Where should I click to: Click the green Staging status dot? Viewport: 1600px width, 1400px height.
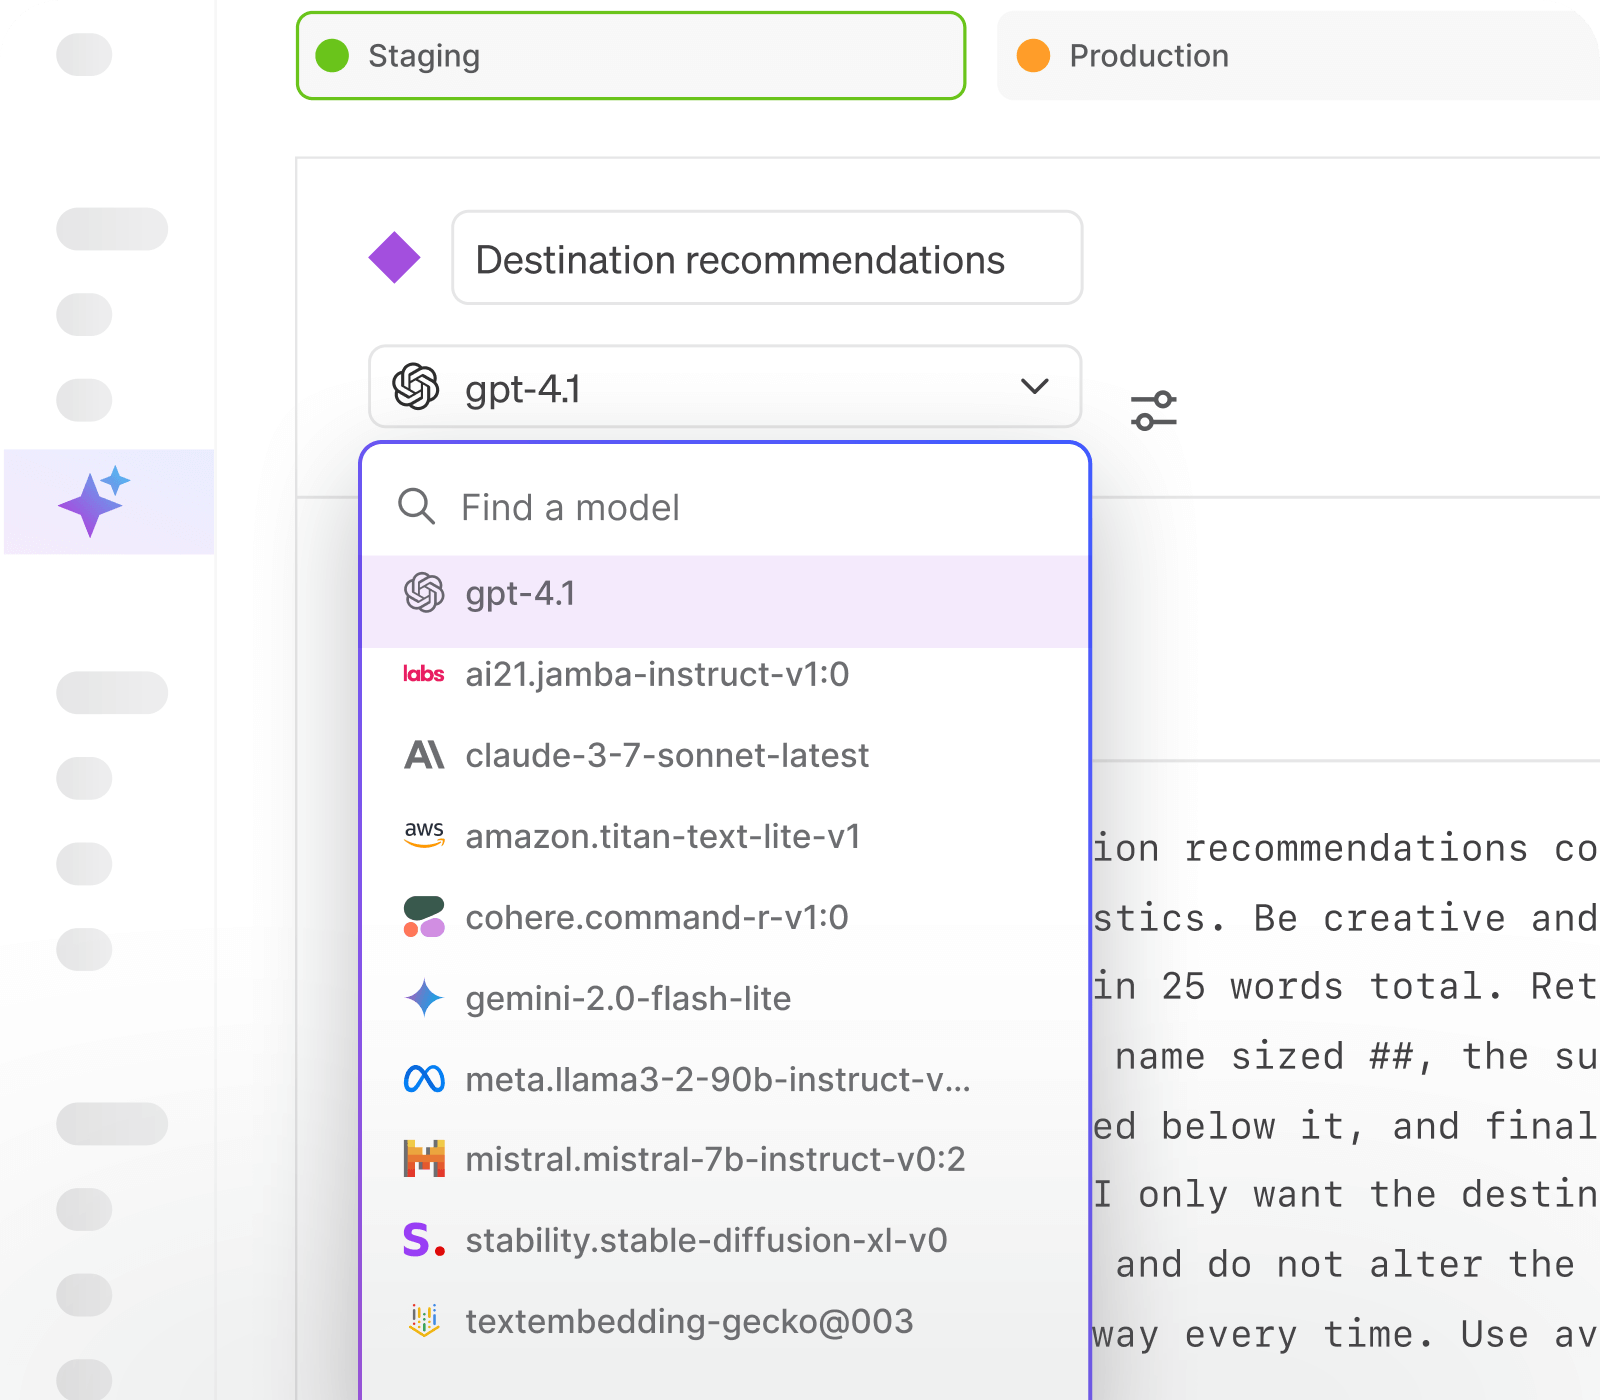point(332,56)
